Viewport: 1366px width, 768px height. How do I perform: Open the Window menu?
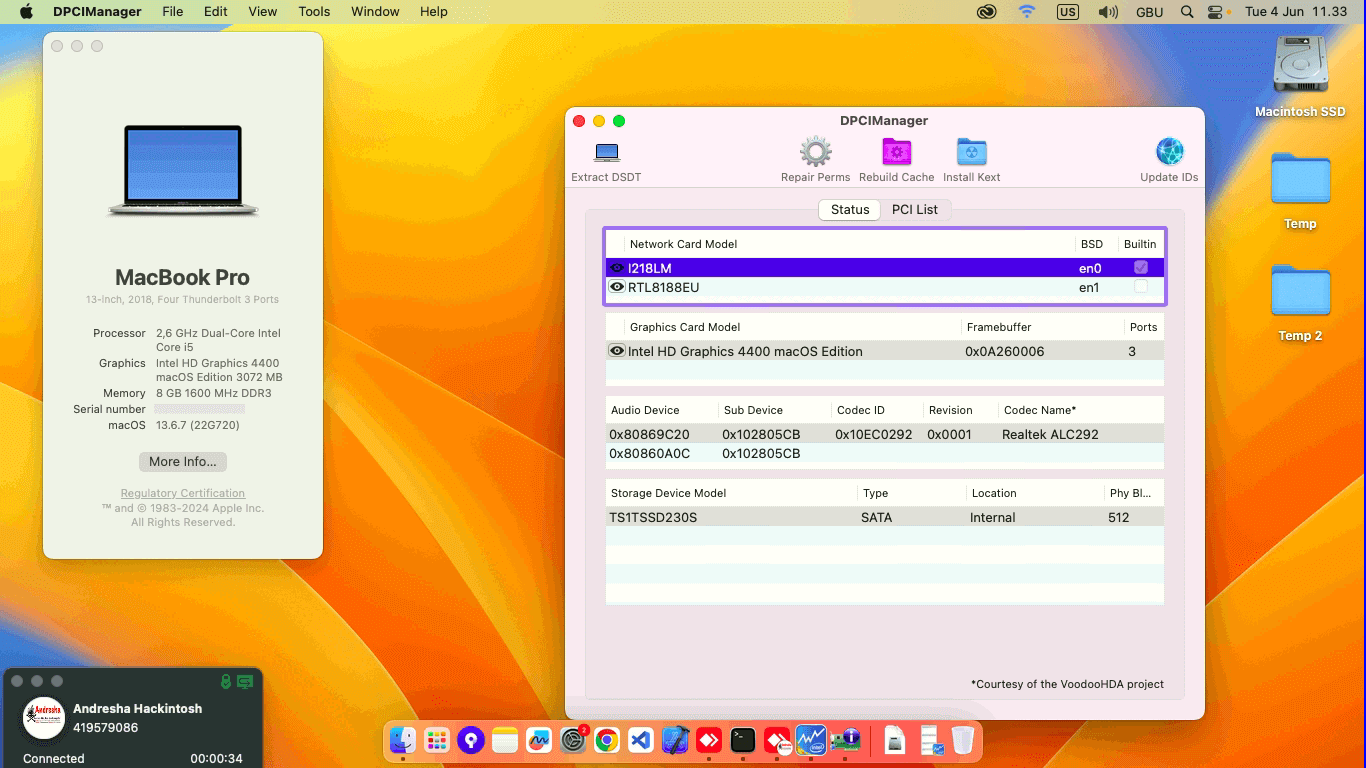pyautogui.click(x=375, y=12)
